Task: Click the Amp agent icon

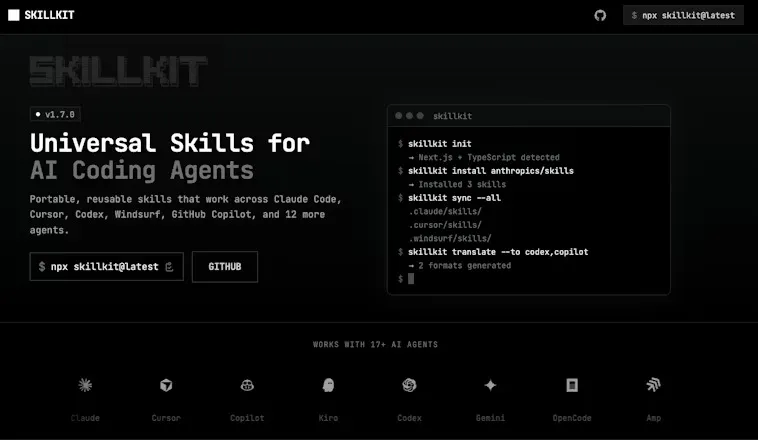Action: [x=653, y=385]
